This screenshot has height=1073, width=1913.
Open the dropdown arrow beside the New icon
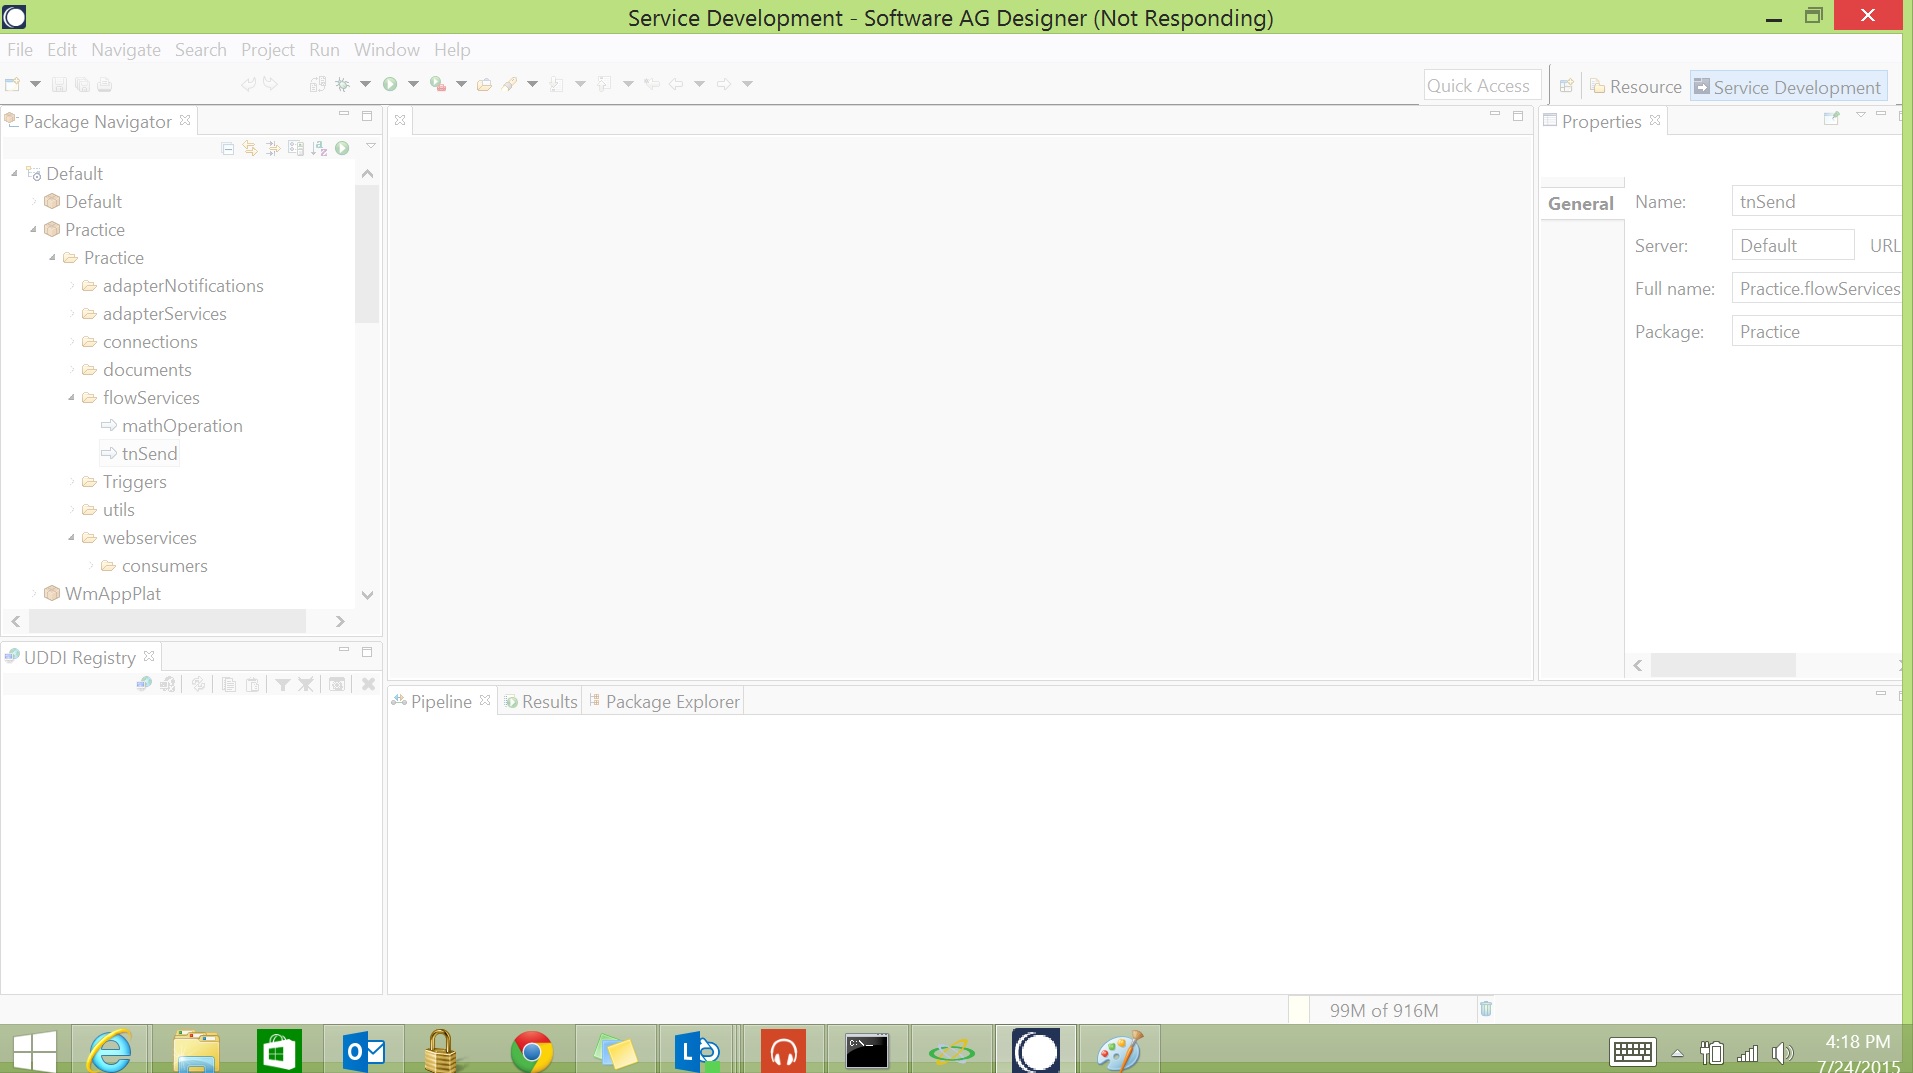tap(35, 84)
